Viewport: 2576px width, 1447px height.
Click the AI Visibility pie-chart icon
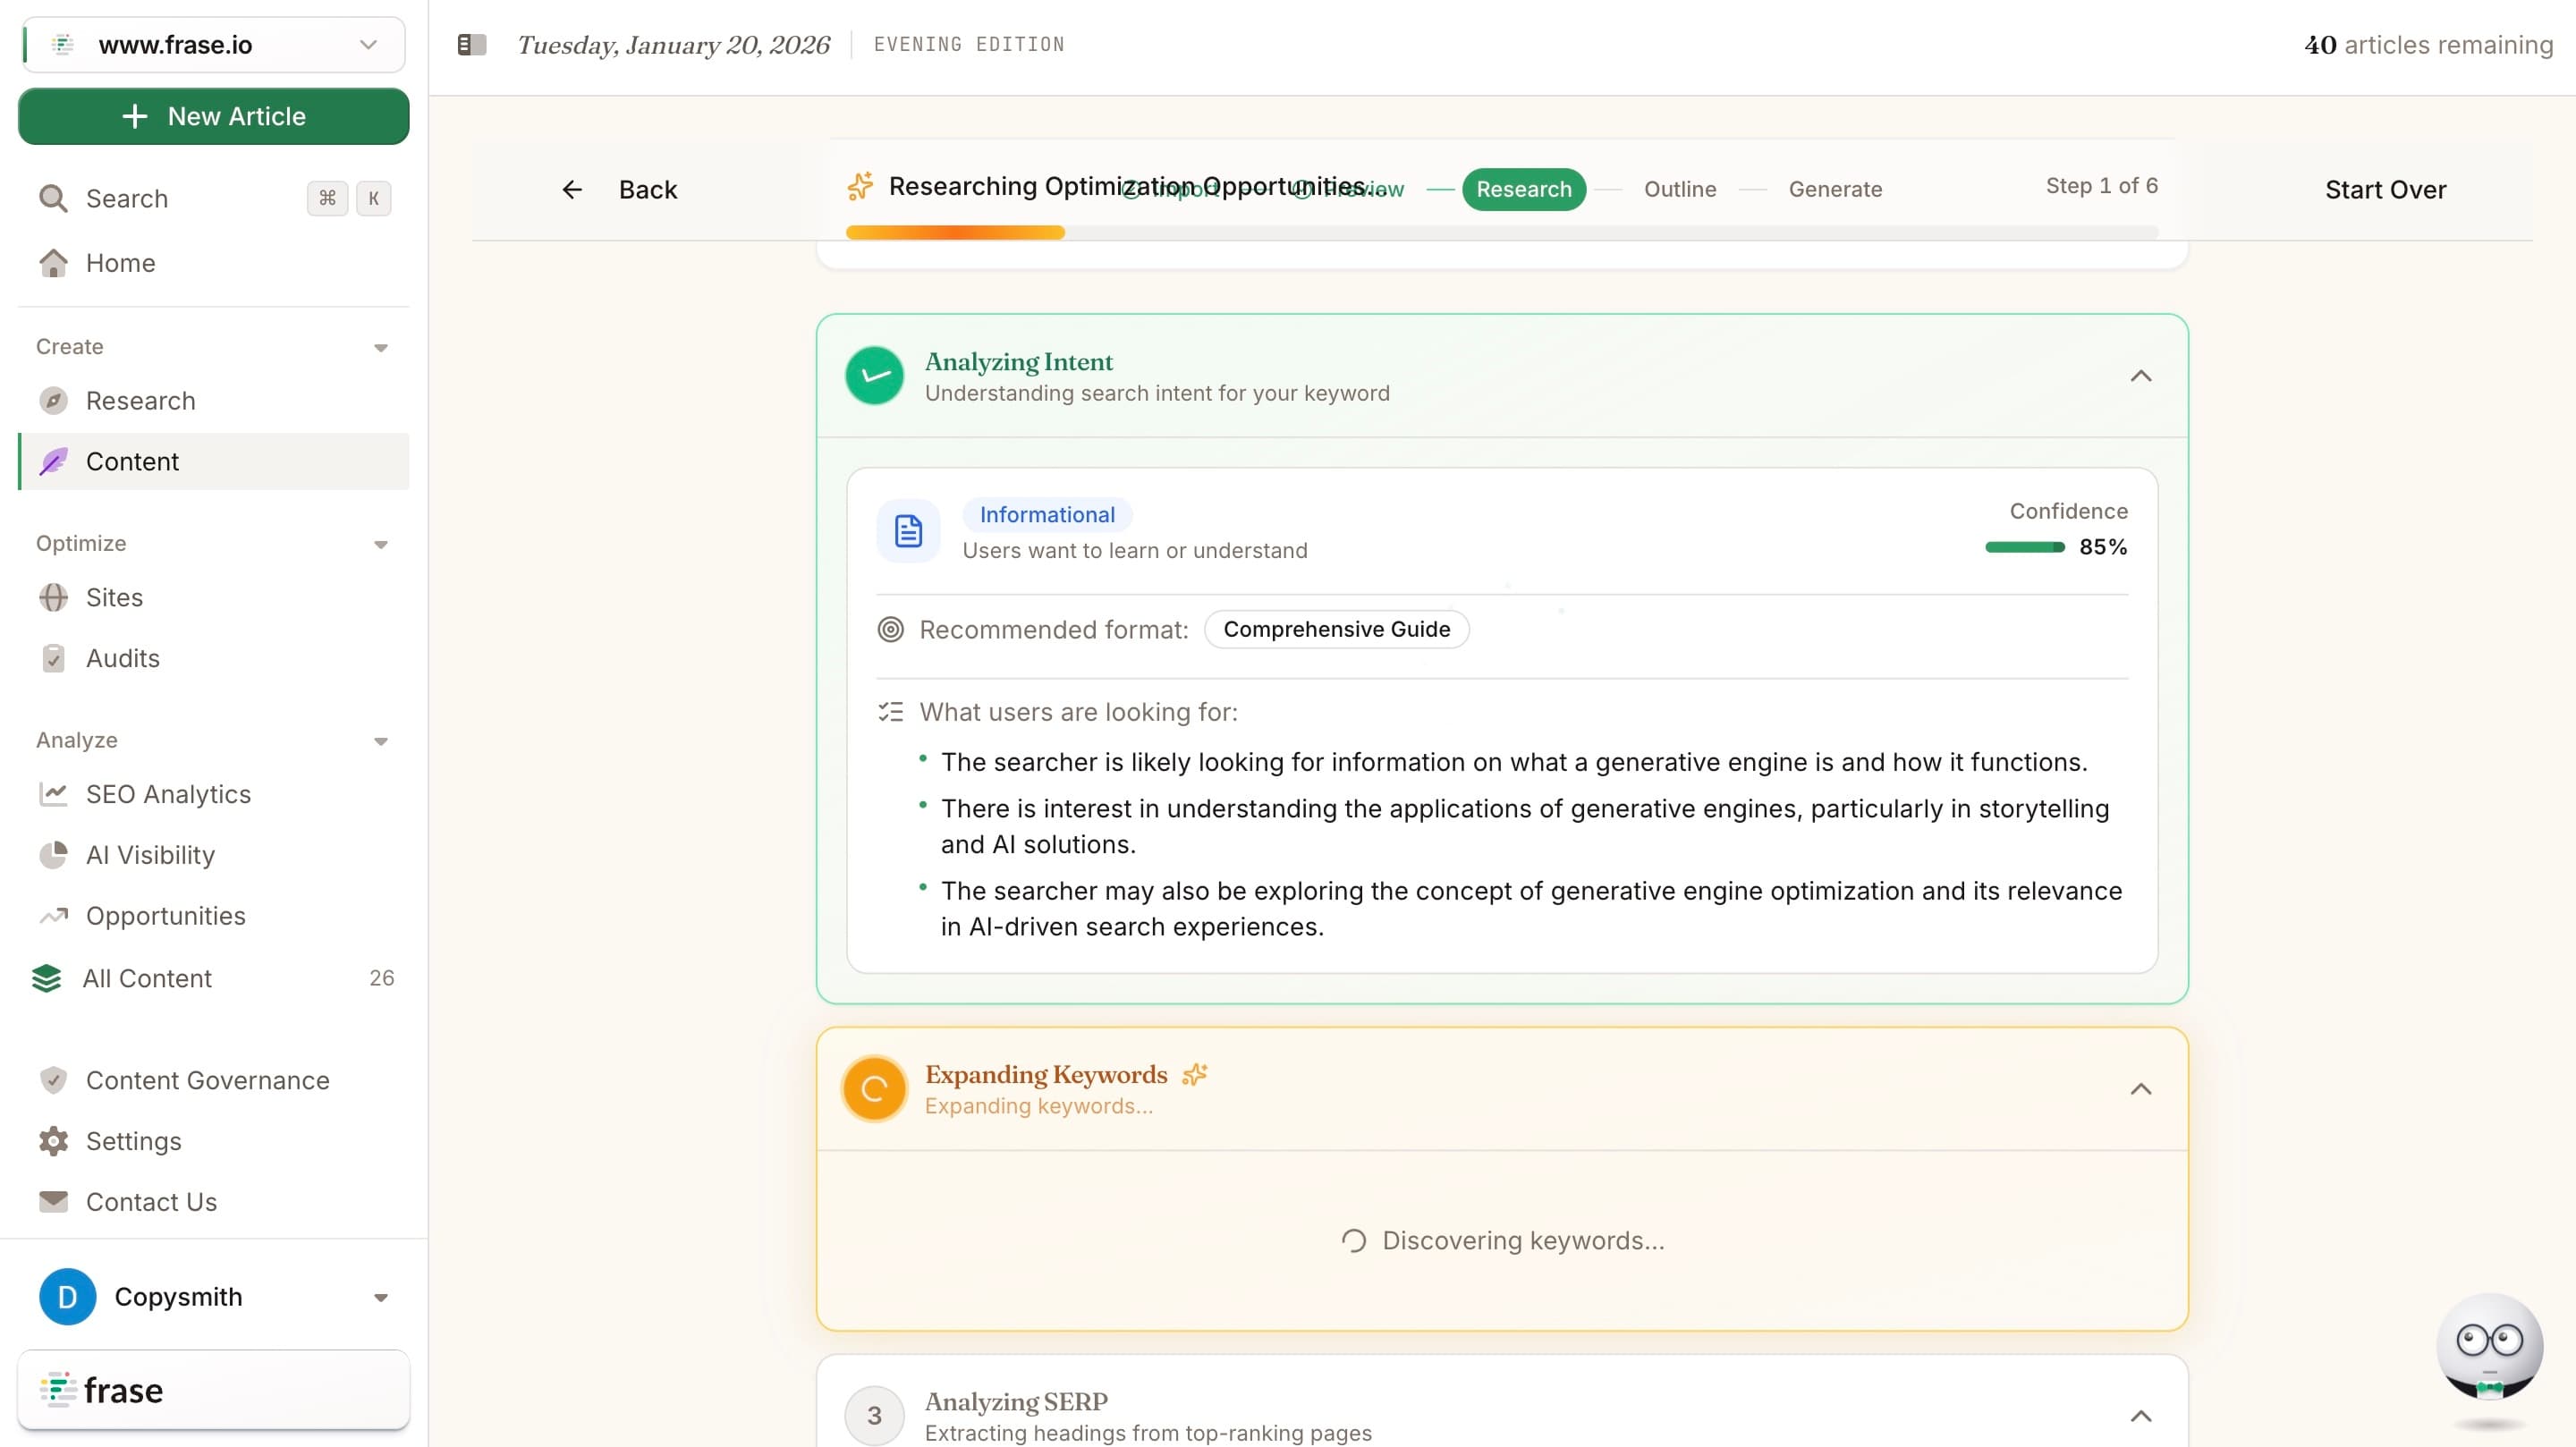(x=54, y=855)
